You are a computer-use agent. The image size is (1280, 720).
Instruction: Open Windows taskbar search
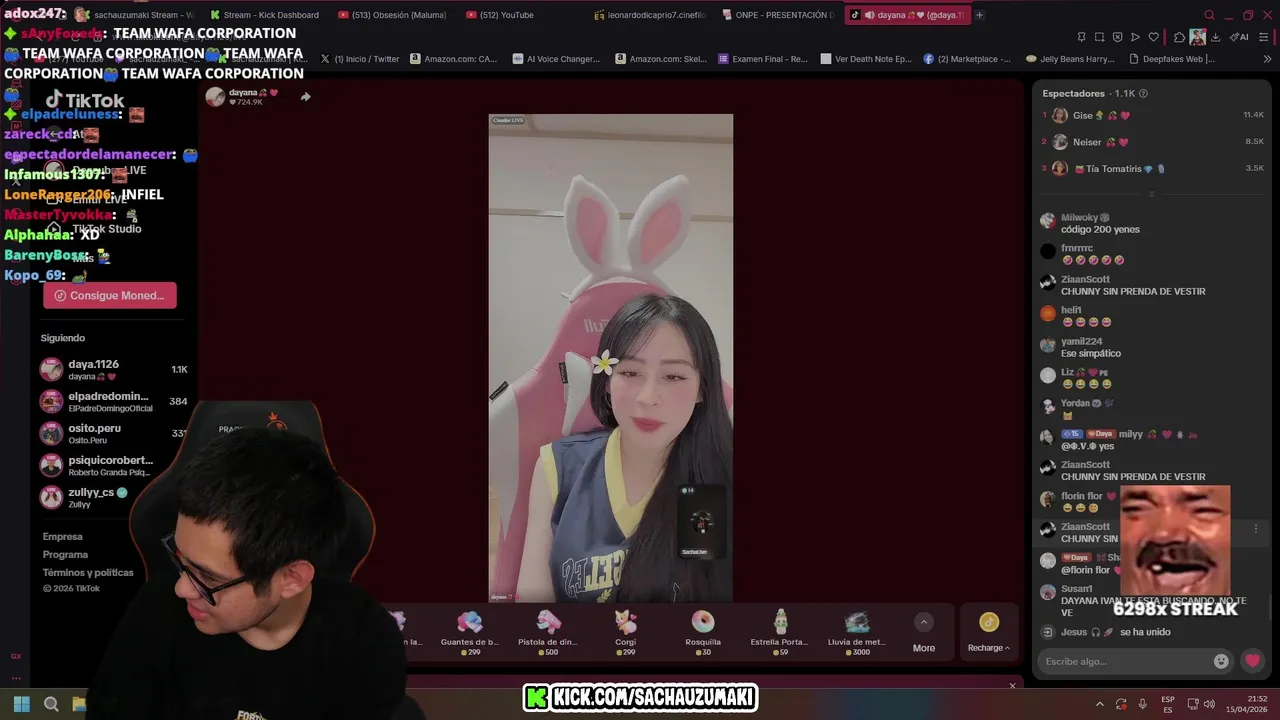coord(51,704)
